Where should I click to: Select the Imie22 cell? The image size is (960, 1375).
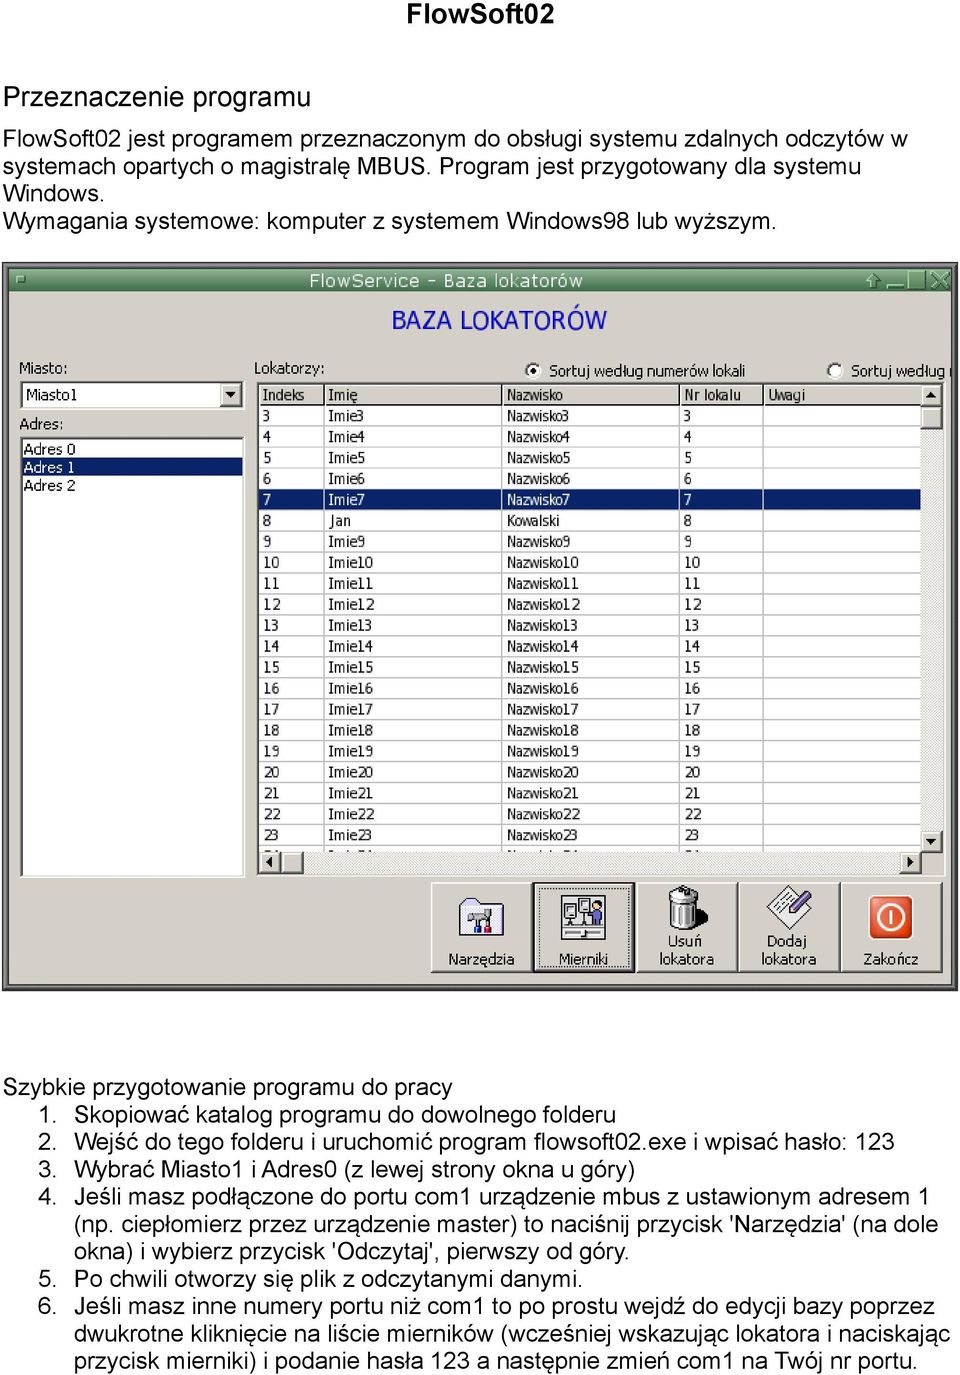(x=412, y=814)
